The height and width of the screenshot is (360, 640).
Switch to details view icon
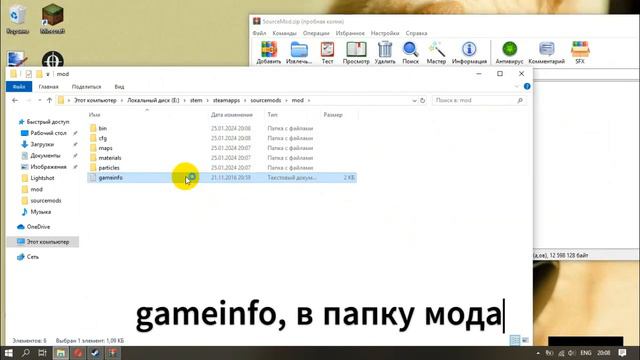point(515,340)
